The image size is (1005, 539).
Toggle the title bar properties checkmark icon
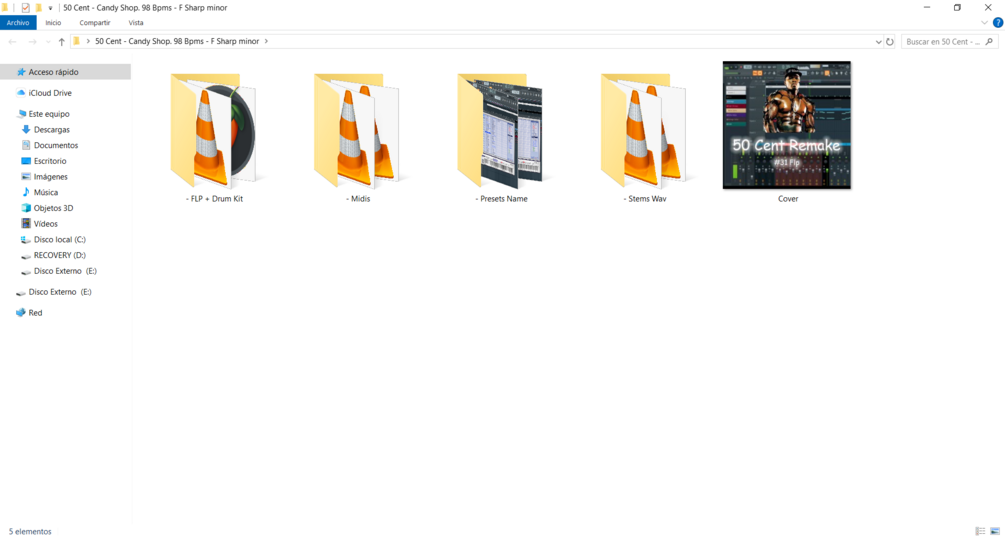tap(25, 8)
